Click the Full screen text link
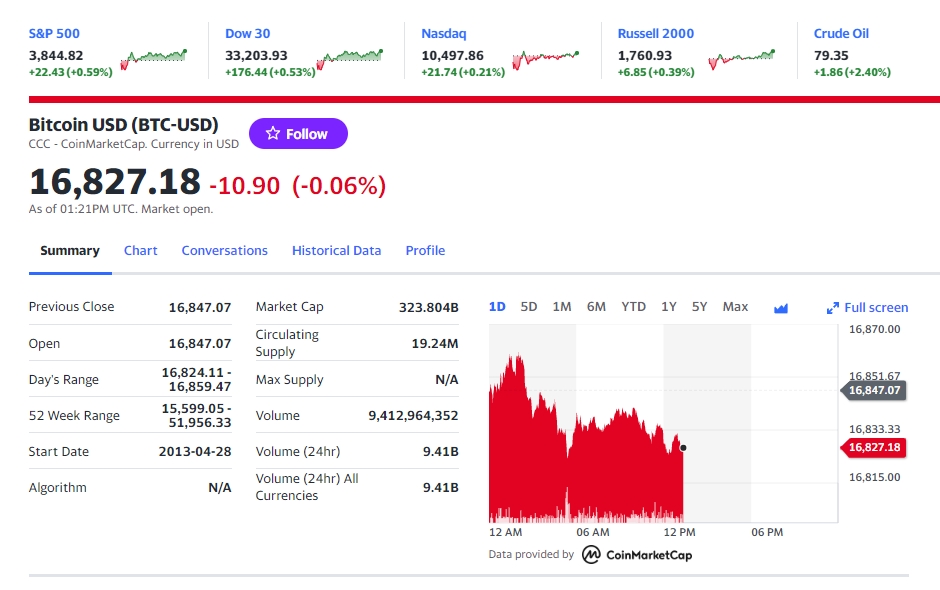The image size is (940, 590). point(876,308)
